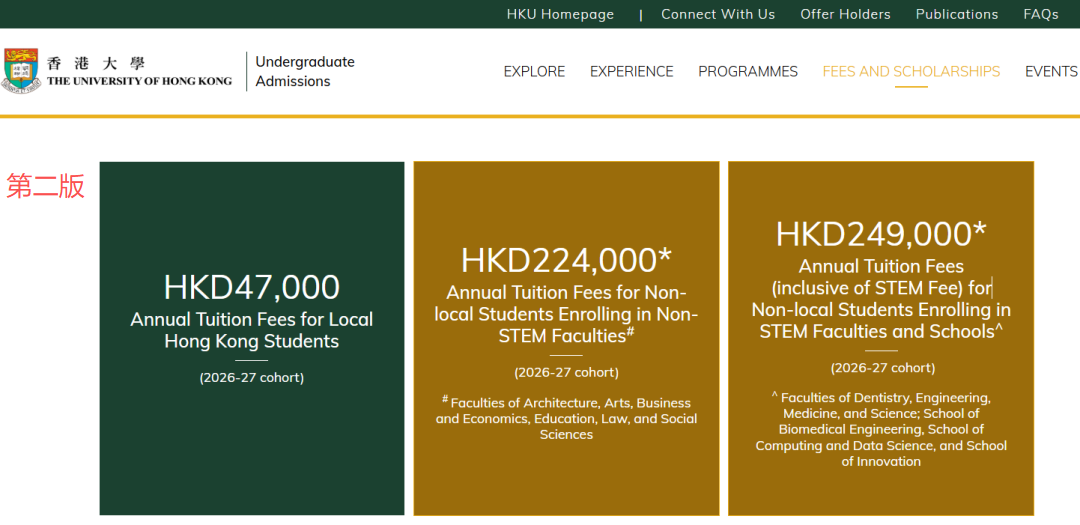
Task: Open the HKU Homepage link
Action: coord(560,14)
